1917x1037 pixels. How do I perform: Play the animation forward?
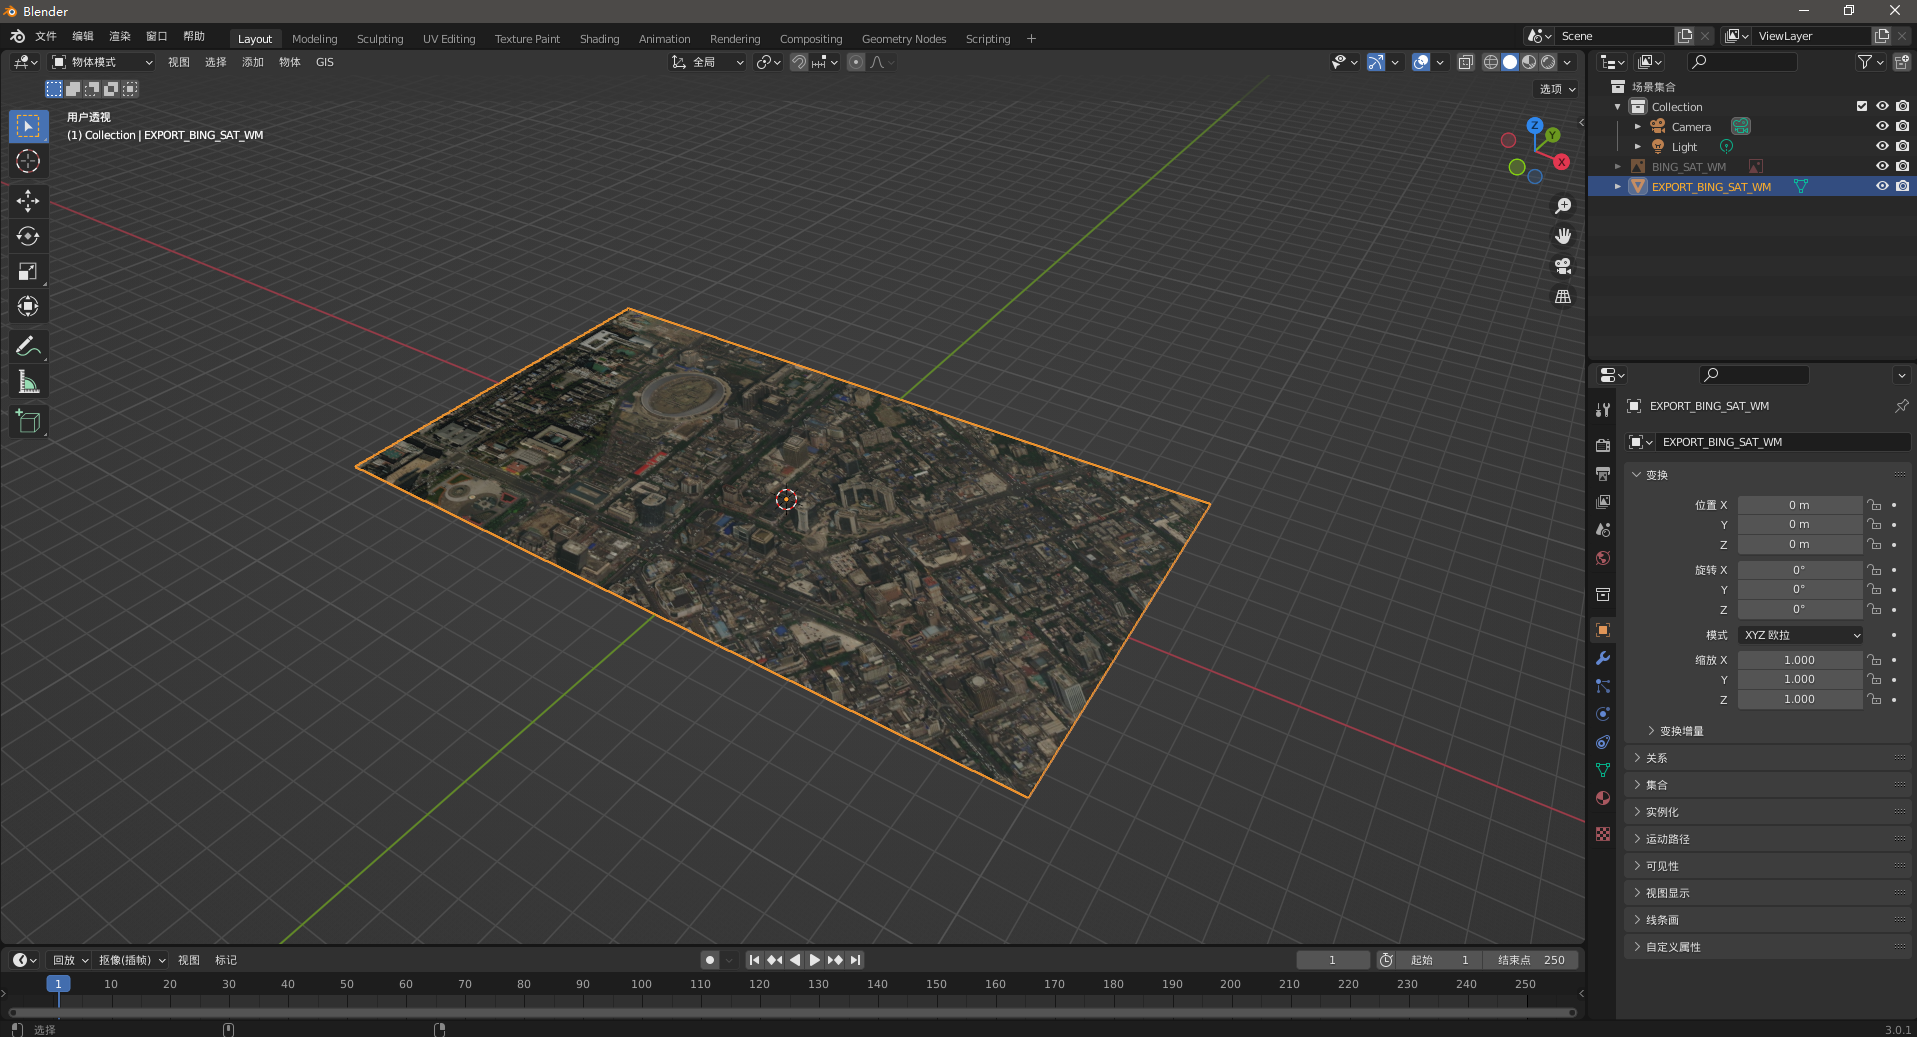tap(815, 960)
